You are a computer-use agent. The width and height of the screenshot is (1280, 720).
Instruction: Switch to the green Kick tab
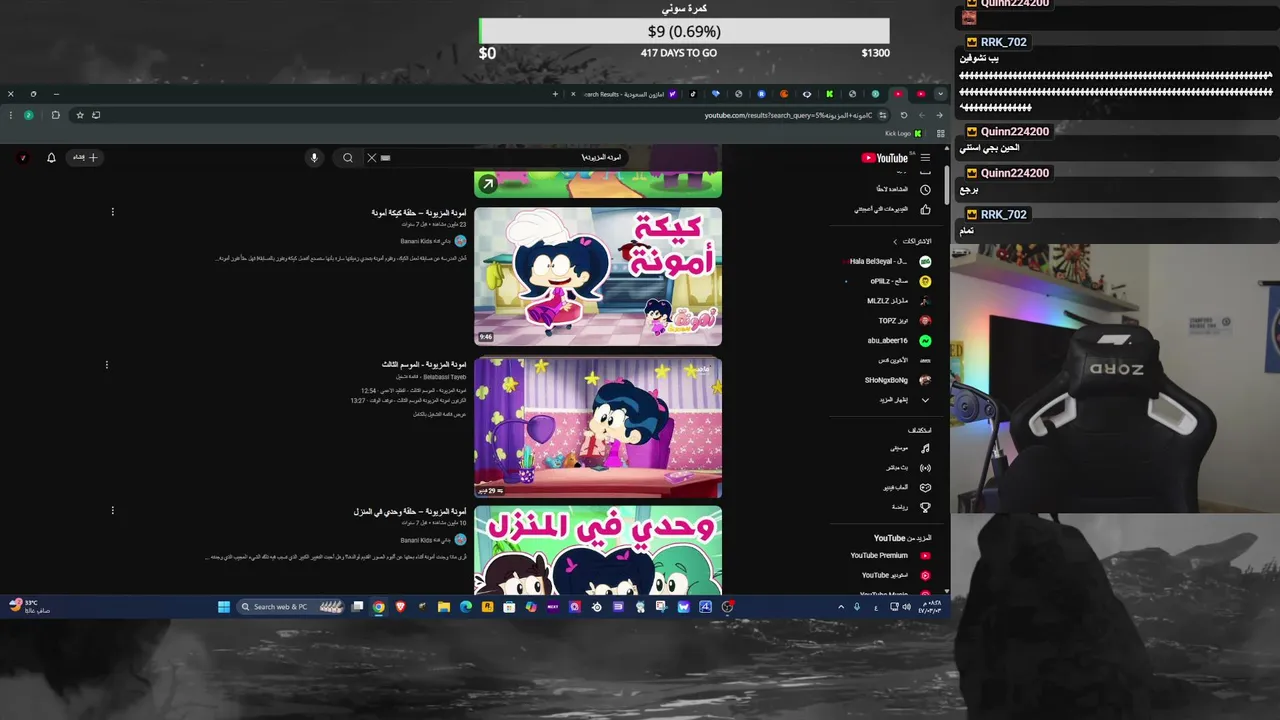829,94
